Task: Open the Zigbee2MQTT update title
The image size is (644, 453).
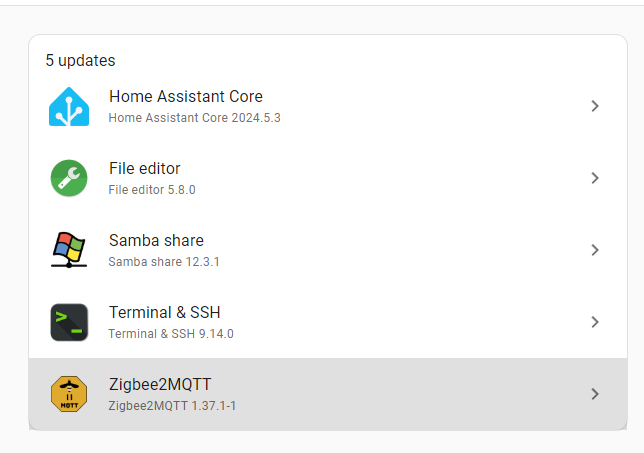Action: tap(160, 385)
